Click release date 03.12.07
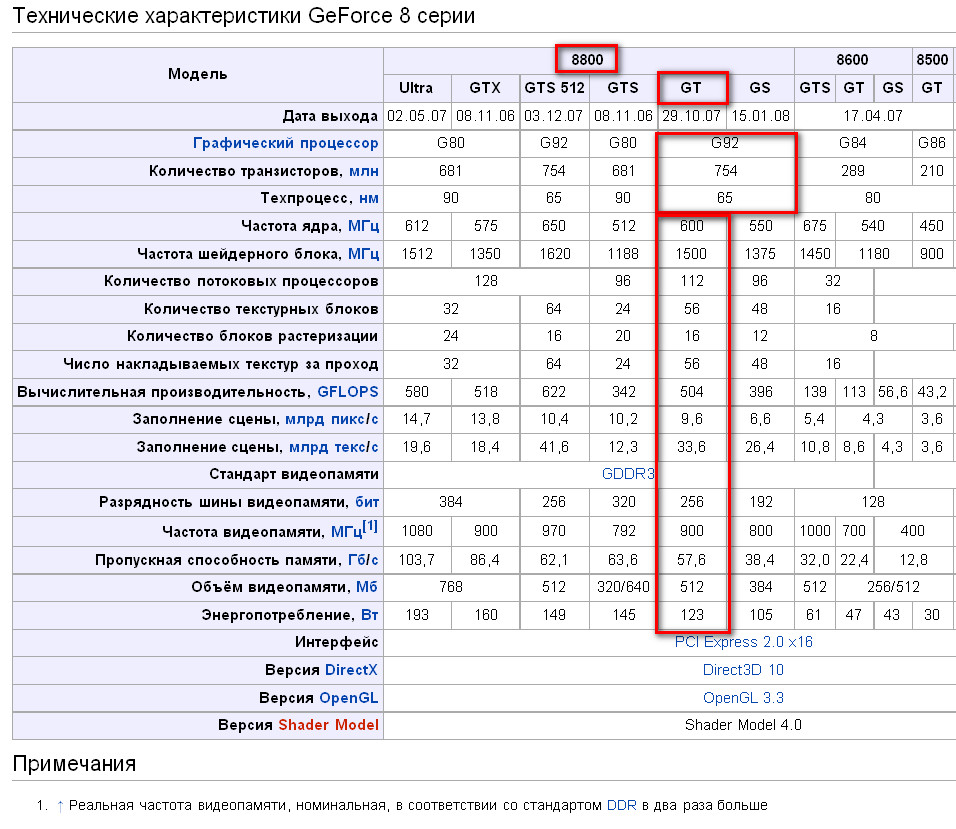Image resolution: width=956 pixels, height=829 pixels. [554, 116]
